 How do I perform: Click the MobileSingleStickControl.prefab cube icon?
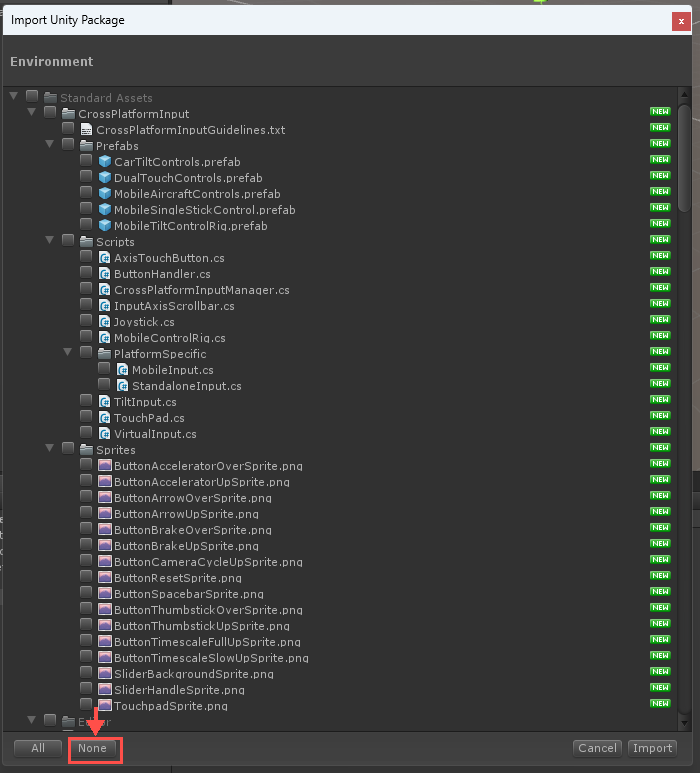(105, 210)
